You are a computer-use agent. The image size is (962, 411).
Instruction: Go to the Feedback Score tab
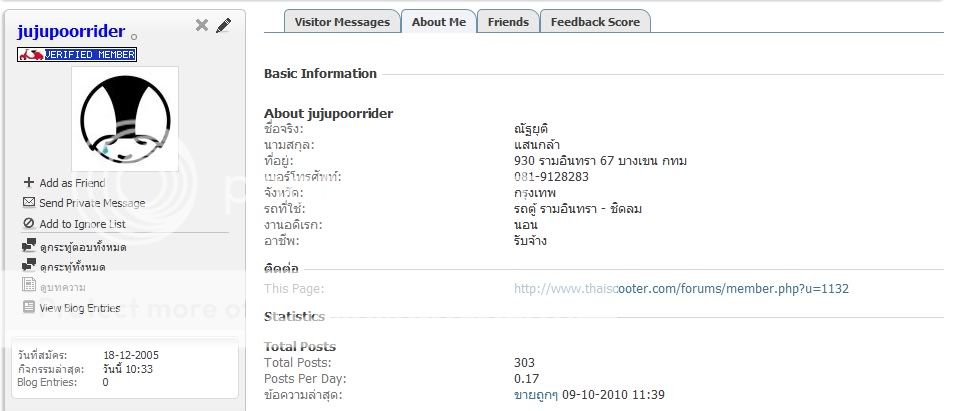595,22
